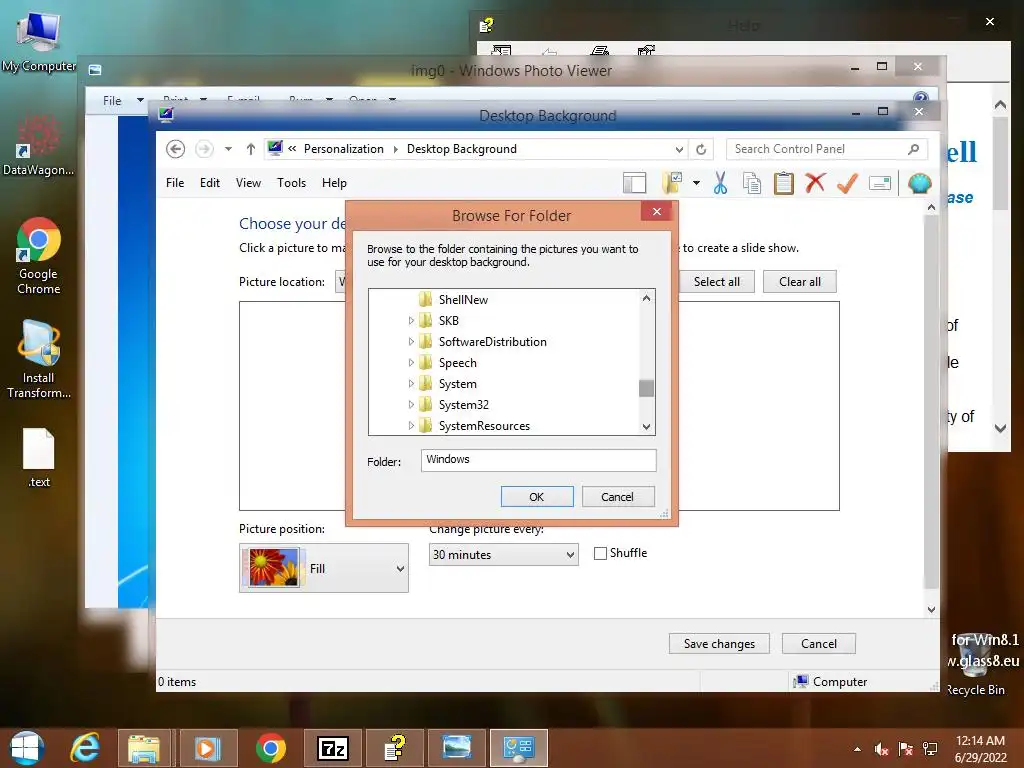The image size is (1024, 768).
Task: Open the Windows Start button
Action: [x=27, y=748]
